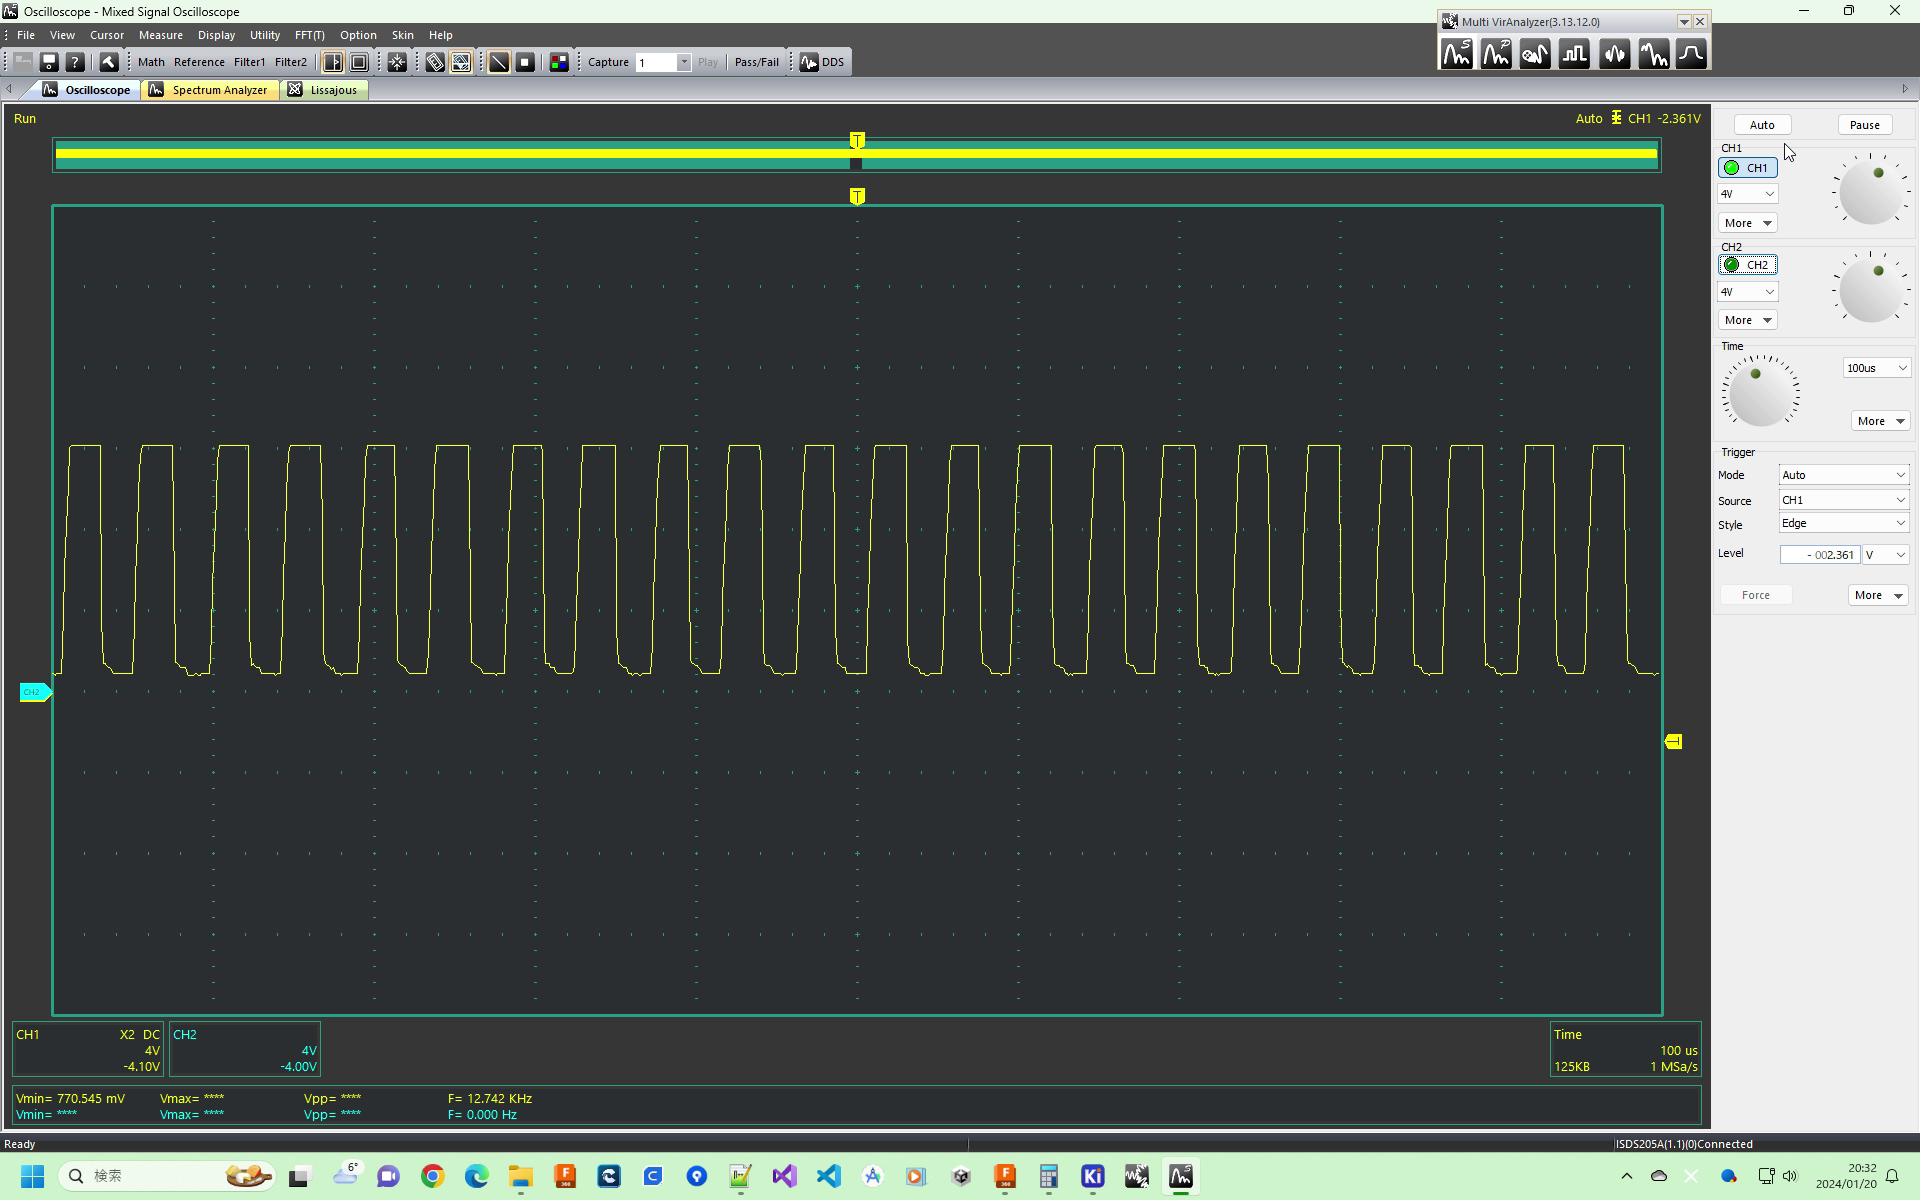Click the DDS signal generator button
The height and width of the screenshot is (1200, 1920).
click(822, 62)
